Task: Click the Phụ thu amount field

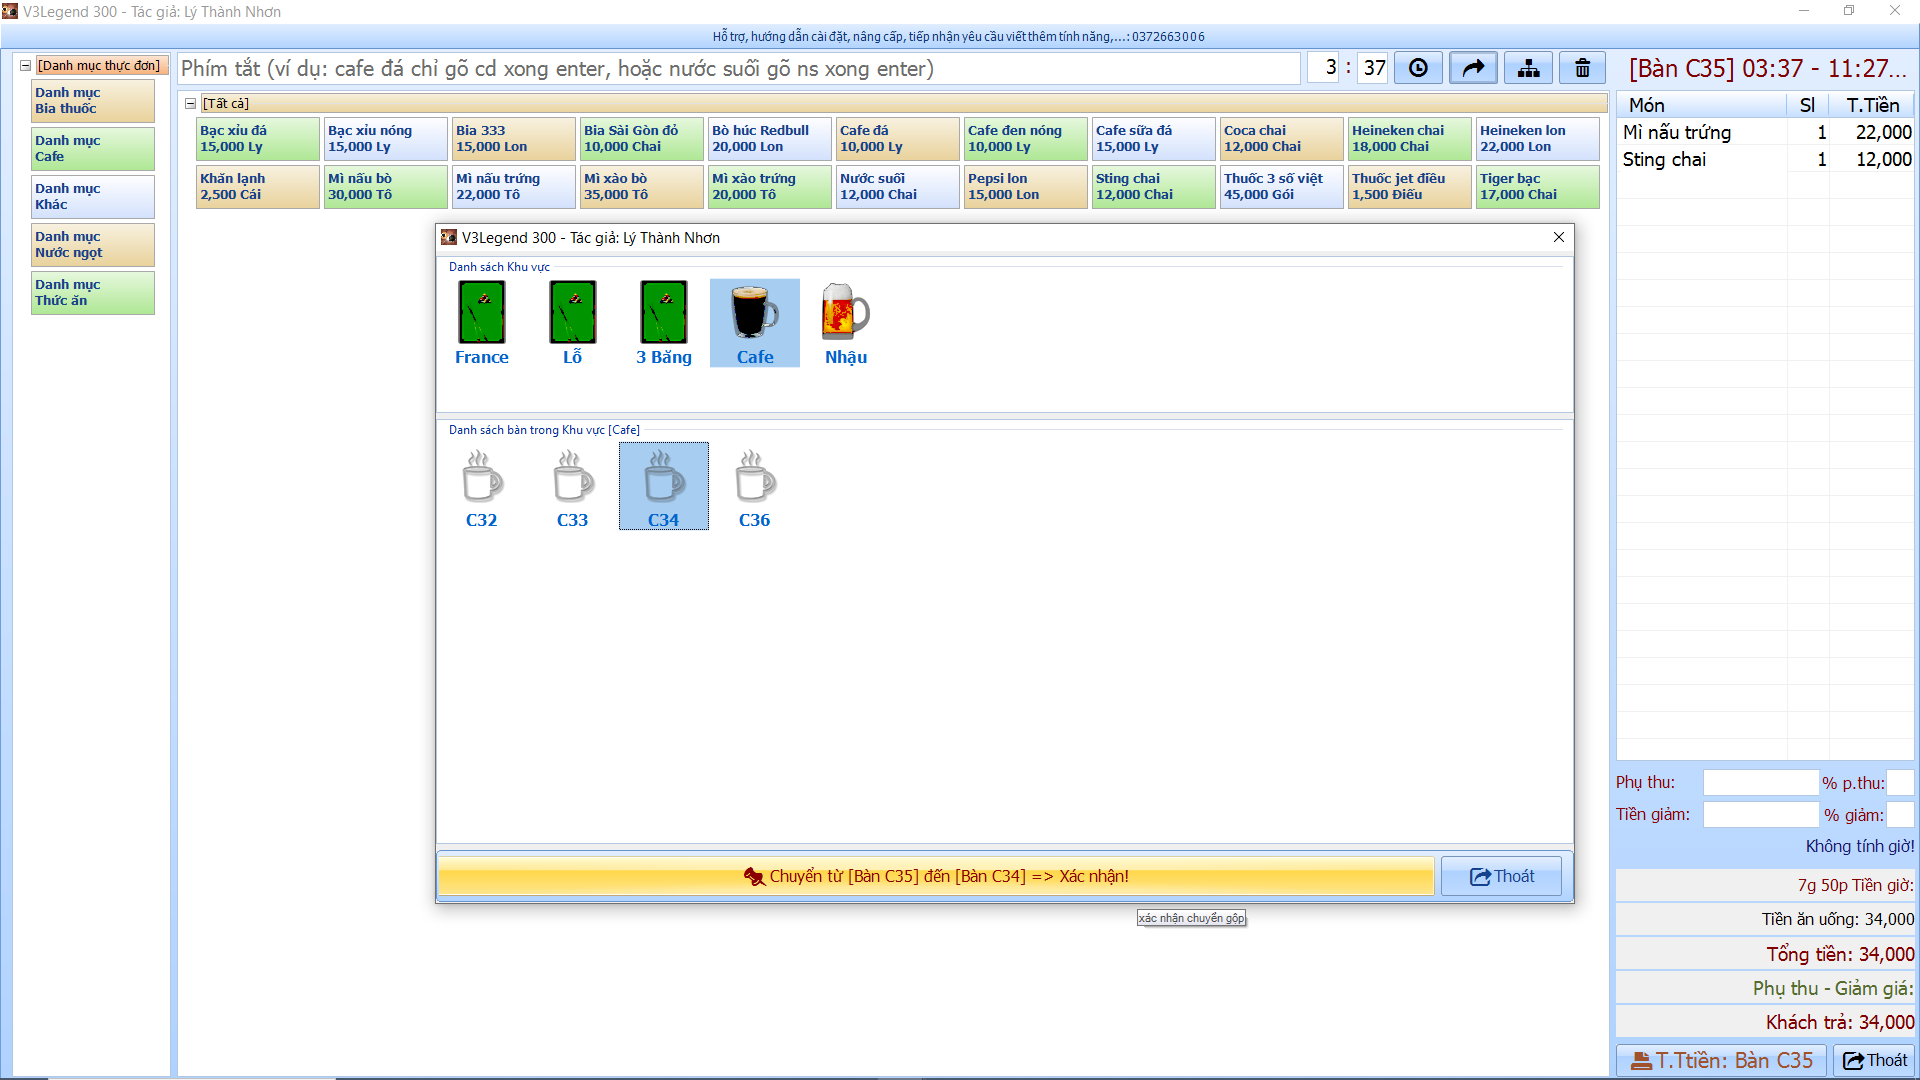Action: 1760,783
